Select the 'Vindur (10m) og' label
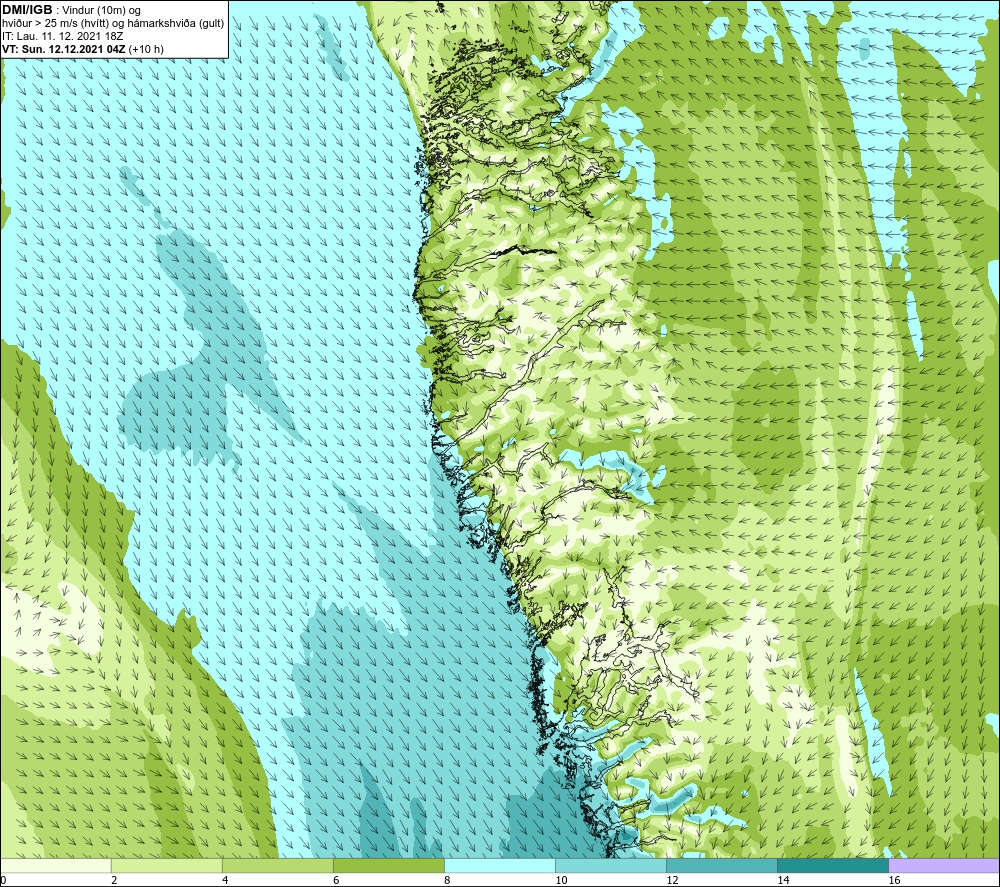This screenshot has height=887, width=1000. coord(101,10)
